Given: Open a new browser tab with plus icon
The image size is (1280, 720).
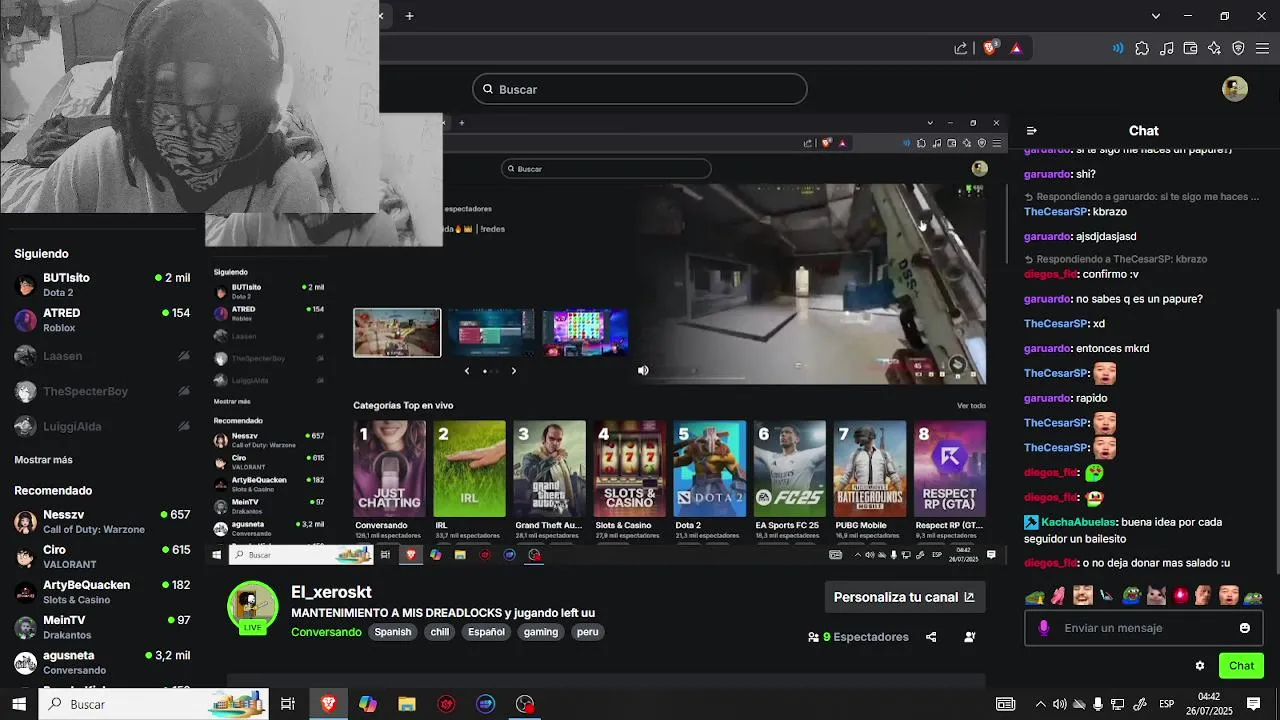Looking at the screenshot, I should pyautogui.click(x=409, y=16).
